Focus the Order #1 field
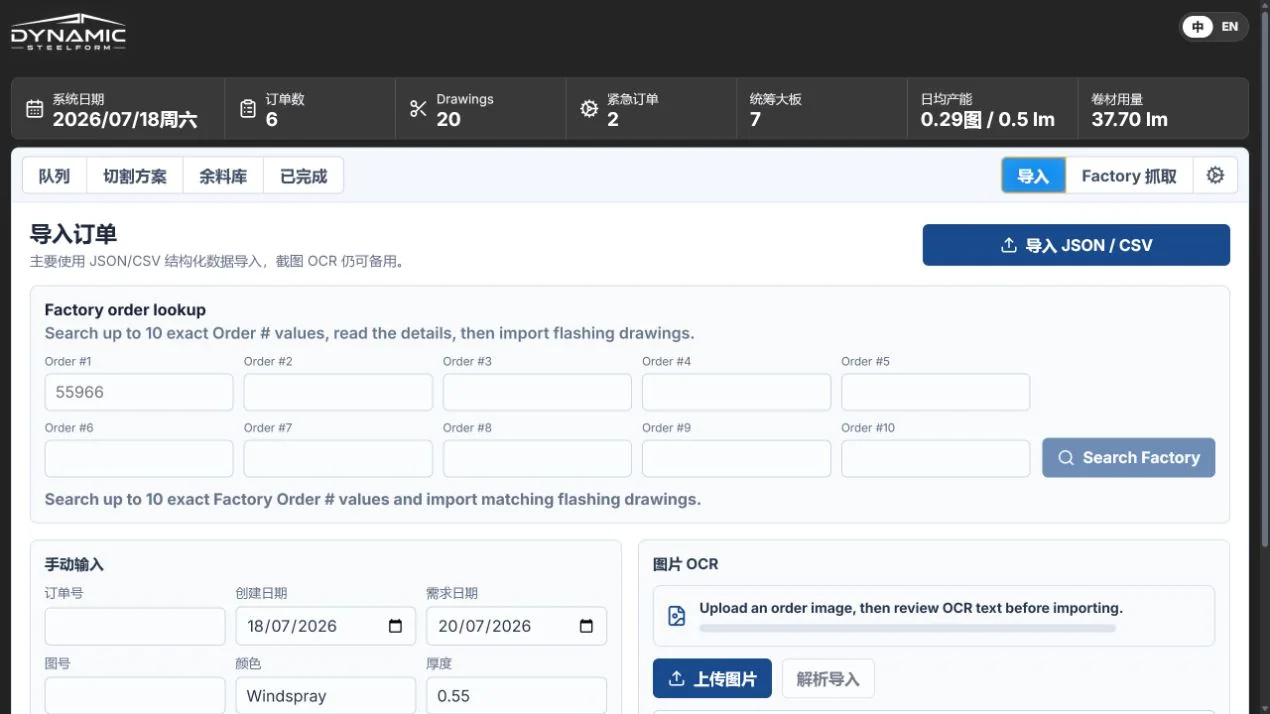Image resolution: width=1270 pixels, height=714 pixels. [x=139, y=392]
